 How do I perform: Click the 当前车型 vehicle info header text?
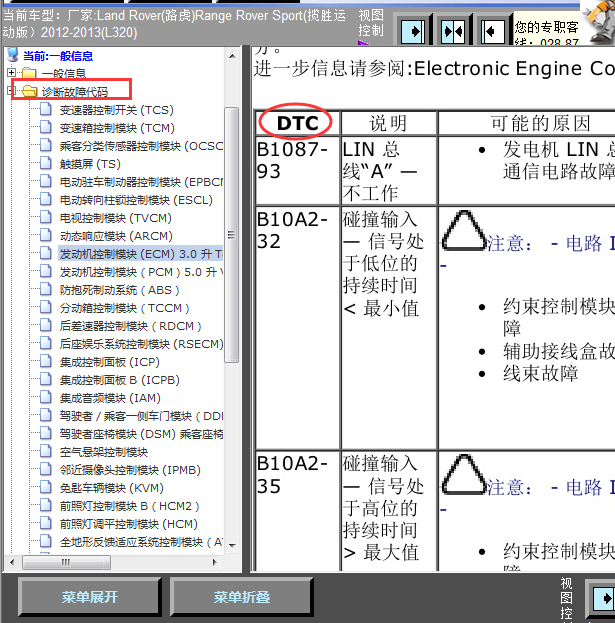point(174,24)
